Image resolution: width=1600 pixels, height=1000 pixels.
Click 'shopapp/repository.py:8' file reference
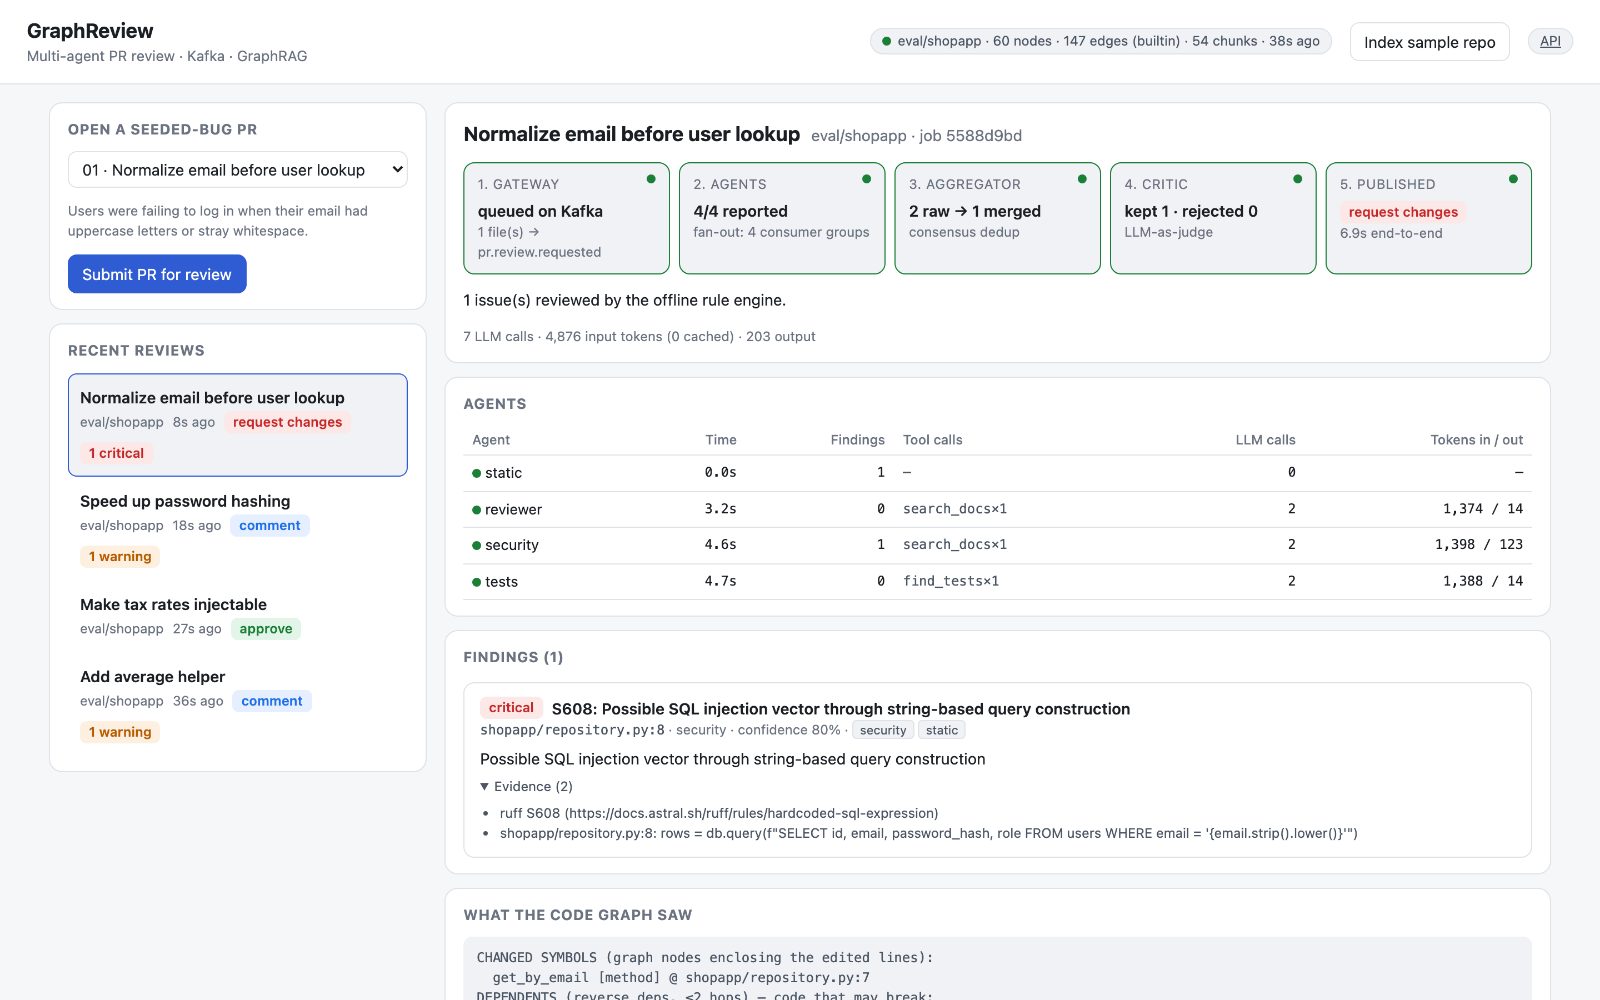coord(572,730)
